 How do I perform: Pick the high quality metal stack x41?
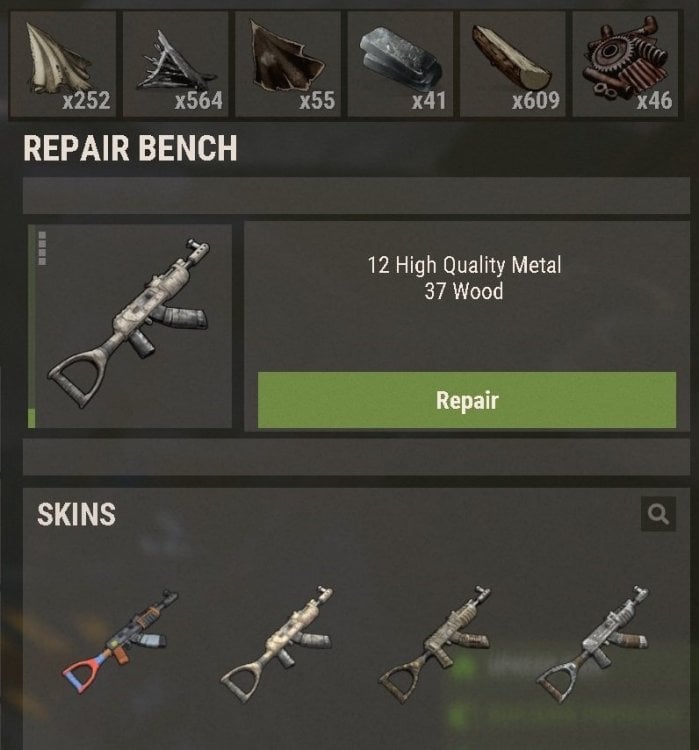pos(400,64)
